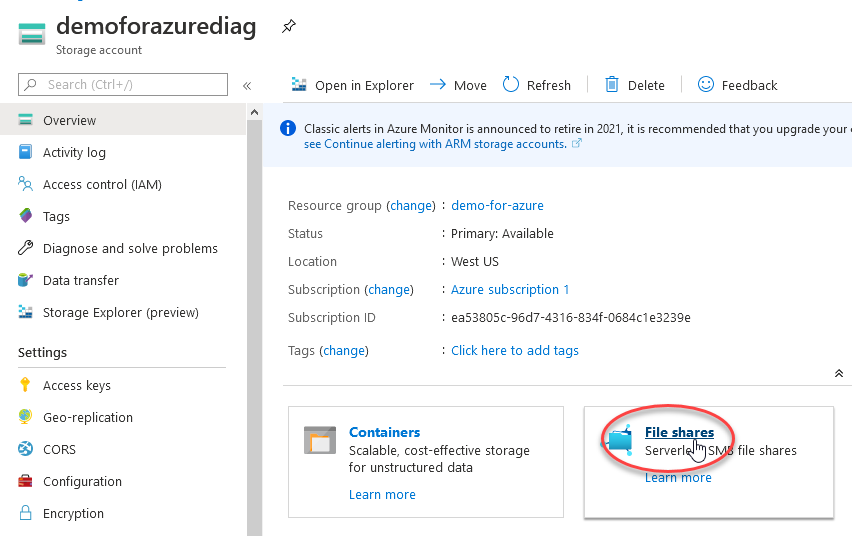Click the purple Tags icon
852x536 pixels.
click(26, 215)
